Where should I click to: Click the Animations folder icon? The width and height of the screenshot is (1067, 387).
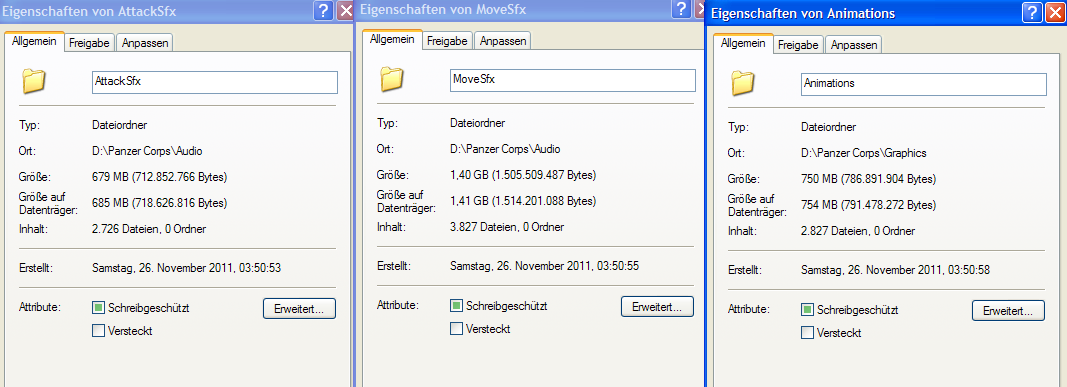[x=742, y=83]
